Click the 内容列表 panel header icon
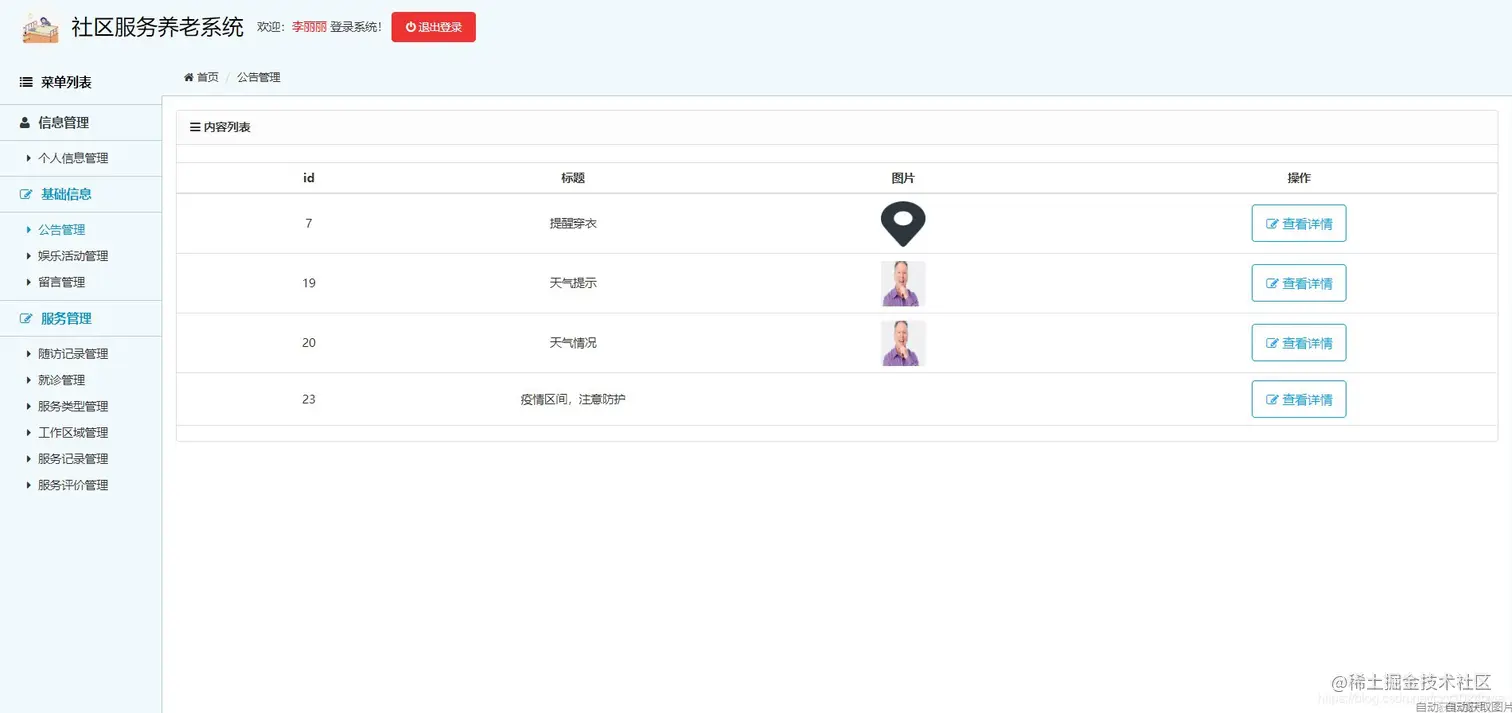This screenshot has height=713, width=1512. point(195,127)
